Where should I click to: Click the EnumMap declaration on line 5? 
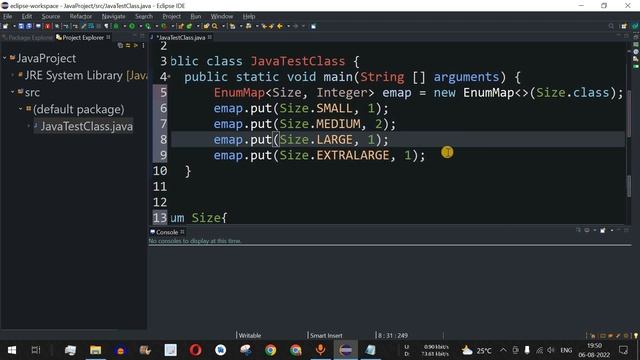coord(418,93)
